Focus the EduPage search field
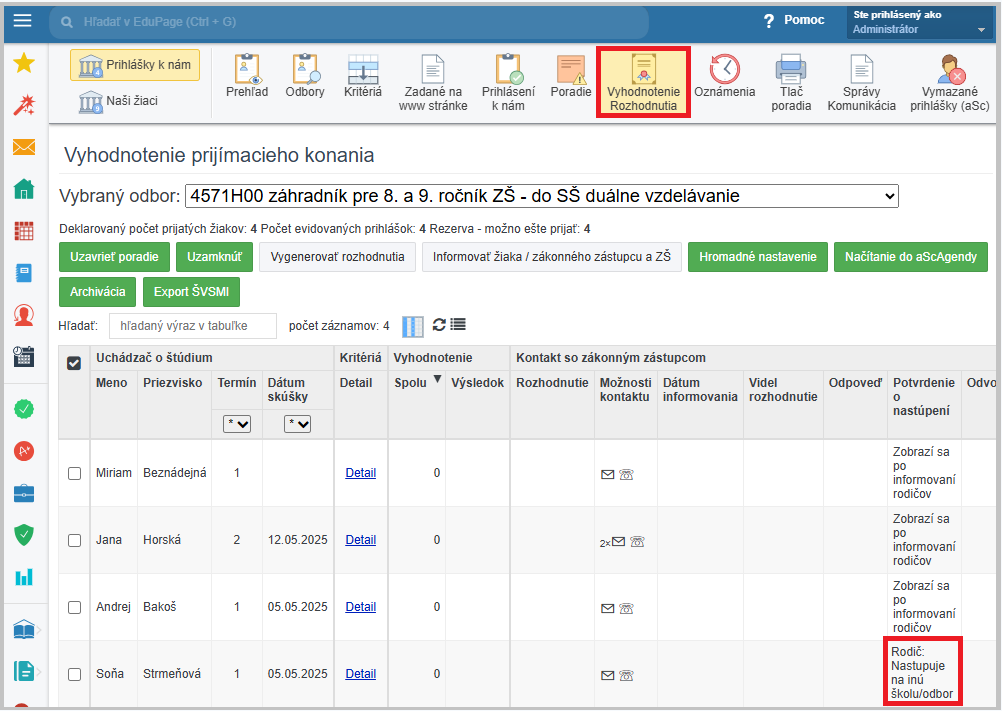The height and width of the screenshot is (711, 1002). pos(349,22)
